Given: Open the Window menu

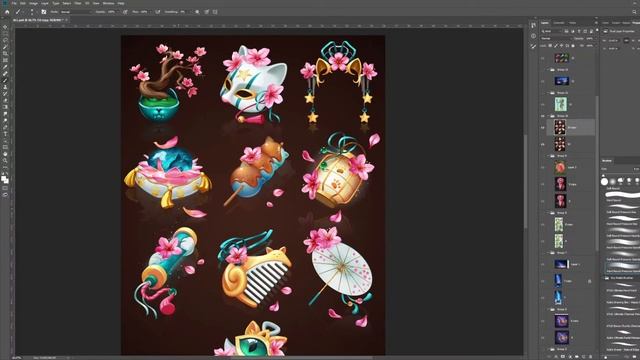Looking at the screenshot, I should click(108, 3).
